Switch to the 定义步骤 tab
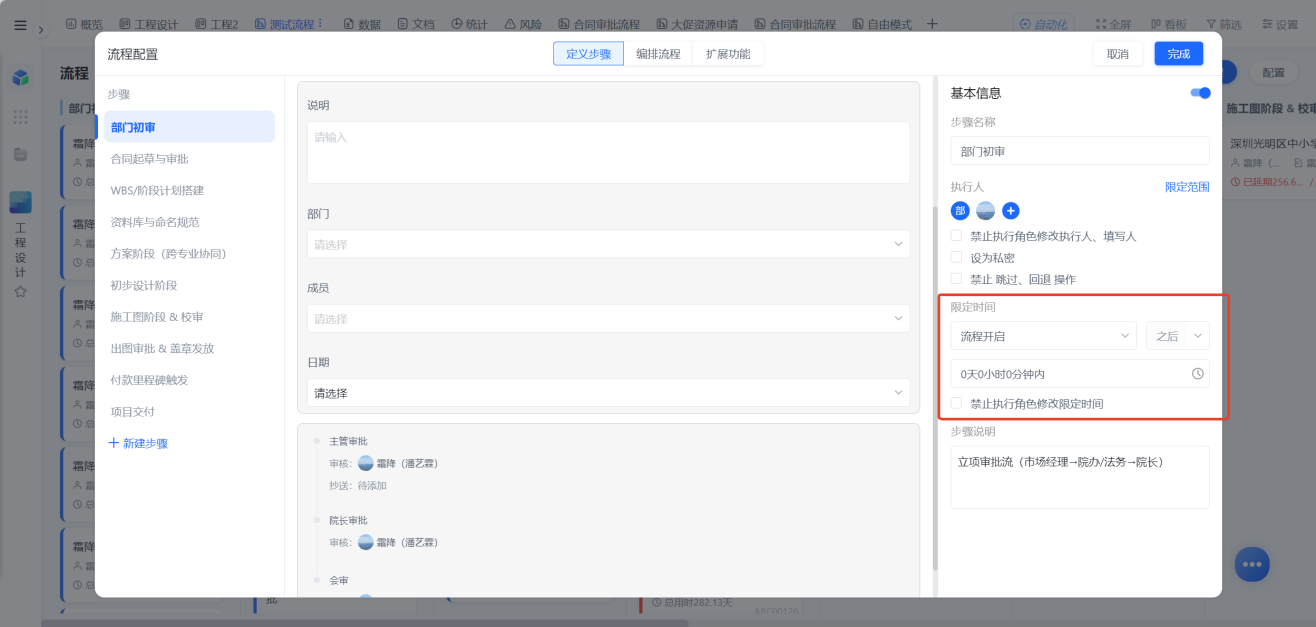This screenshot has width=1316, height=627. (588, 54)
